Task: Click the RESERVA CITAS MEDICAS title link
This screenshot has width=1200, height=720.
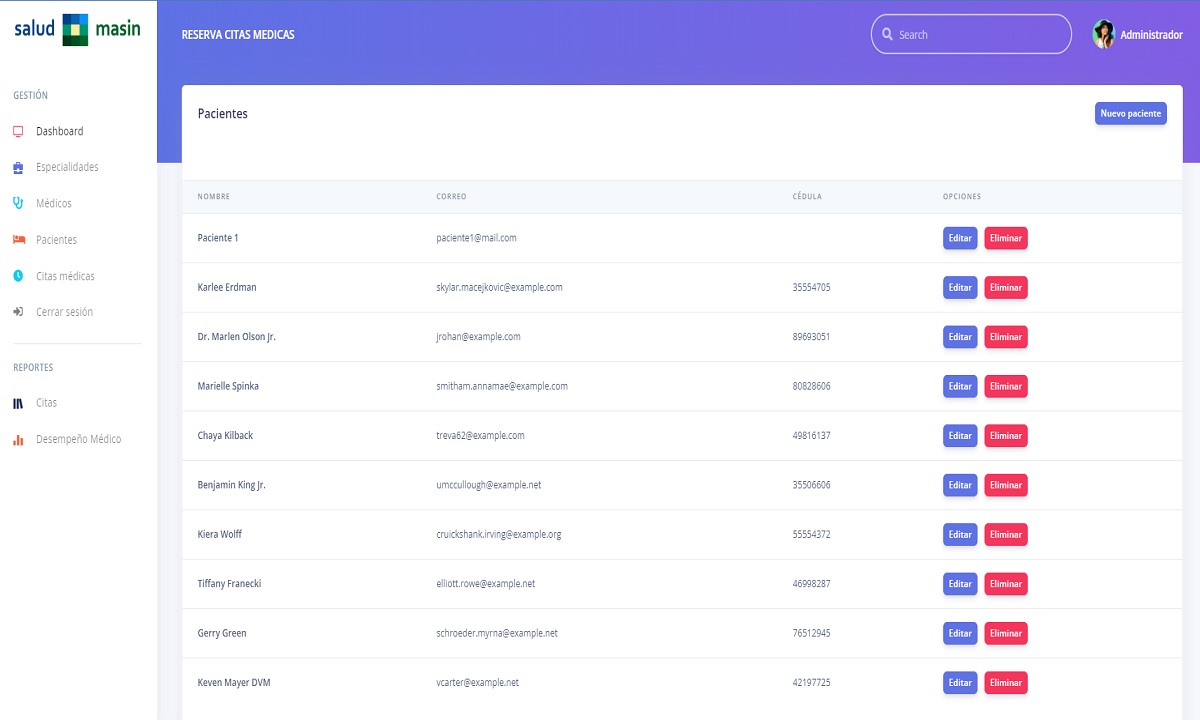Action: (238, 35)
